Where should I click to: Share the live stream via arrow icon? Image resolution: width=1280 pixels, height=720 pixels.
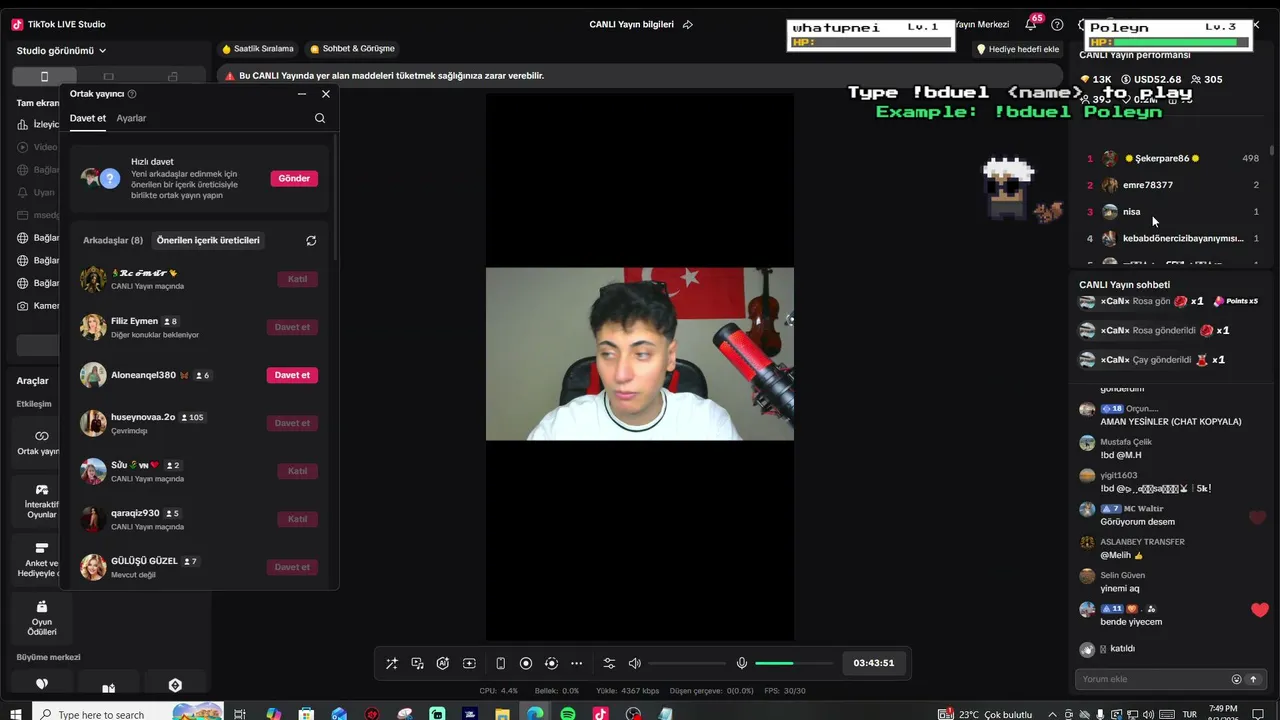688,24
